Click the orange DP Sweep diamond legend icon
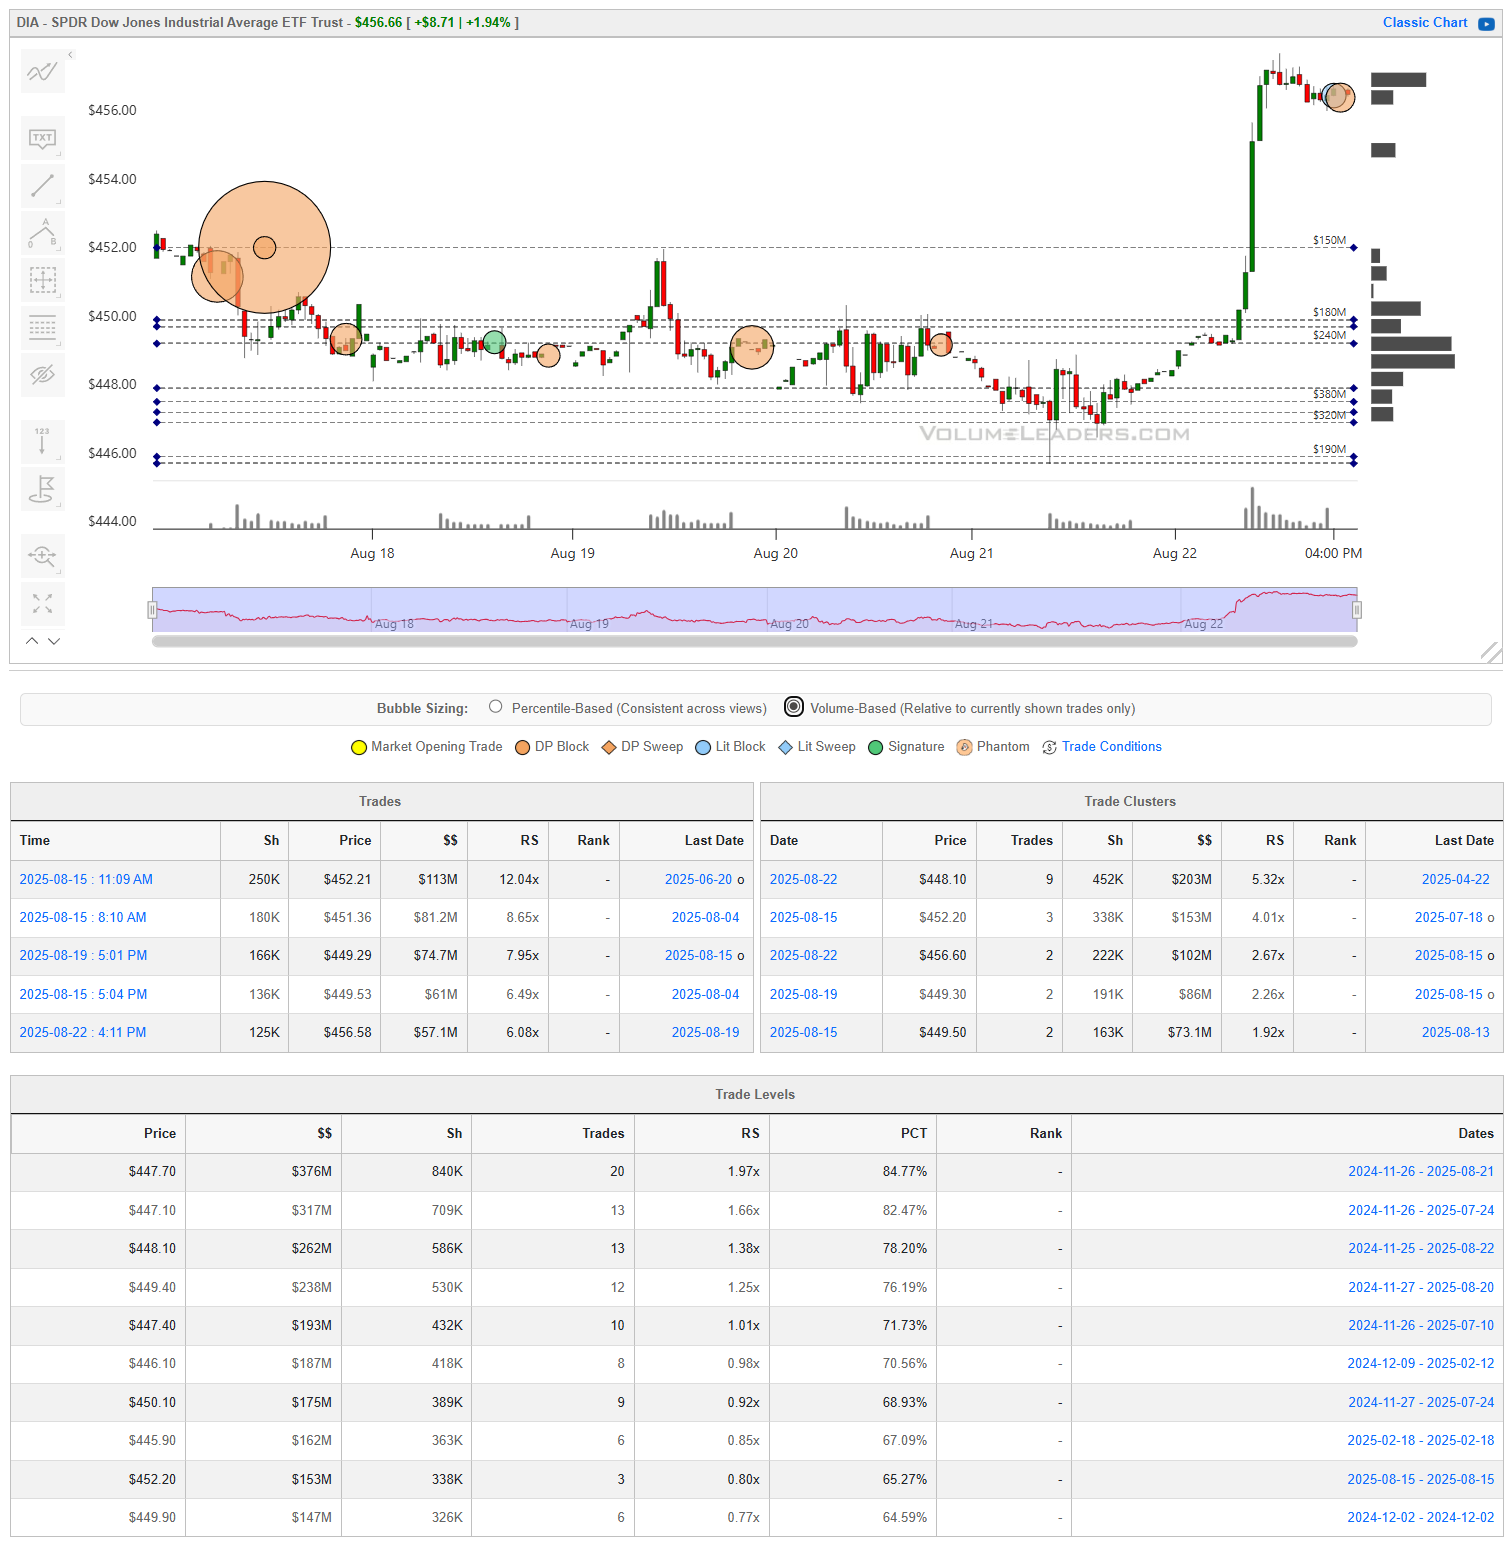The height and width of the screenshot is (1543, 1510). pos(609,747)
